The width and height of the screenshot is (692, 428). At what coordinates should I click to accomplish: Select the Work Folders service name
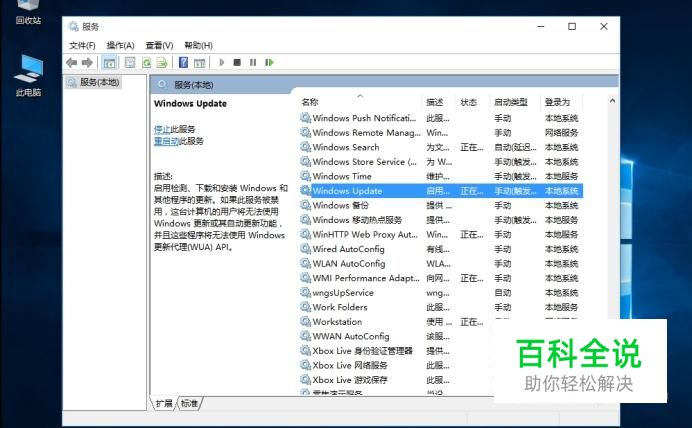tap(340, 308)
